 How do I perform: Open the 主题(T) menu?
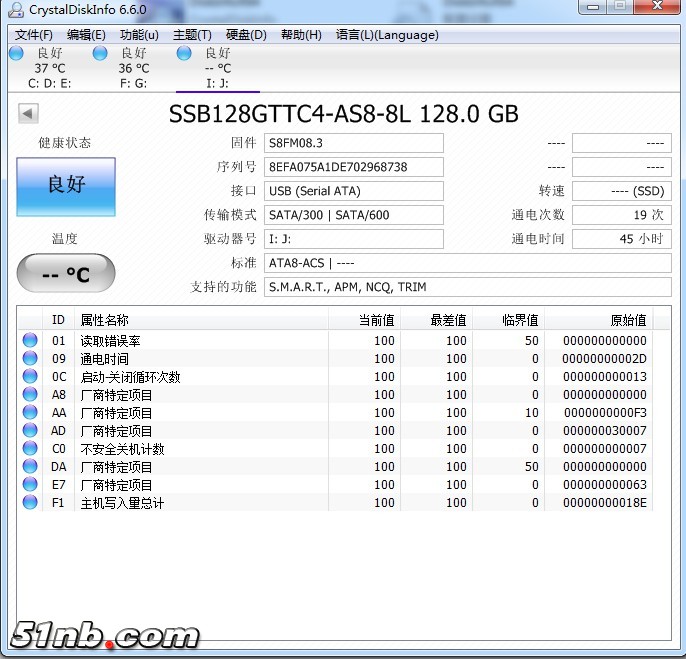pyautogui.click(x=192, y=35)
